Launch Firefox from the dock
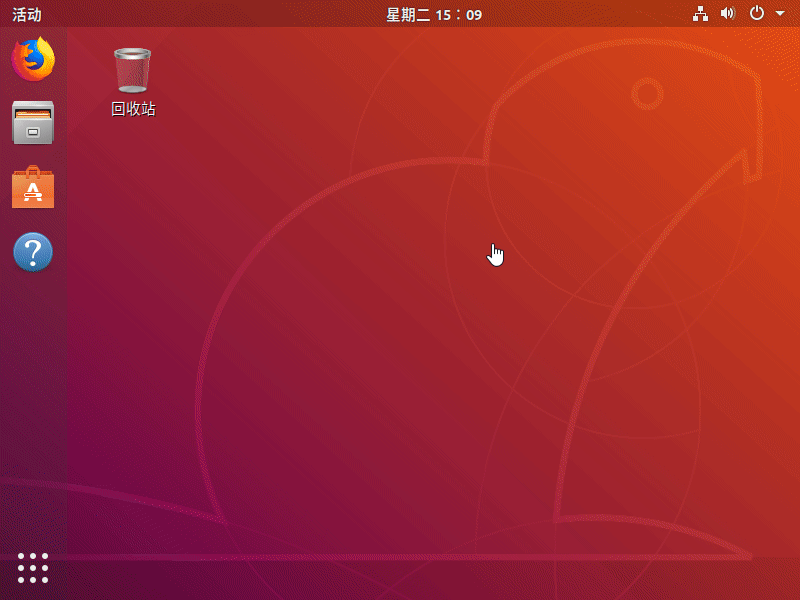 click(33, 59)
